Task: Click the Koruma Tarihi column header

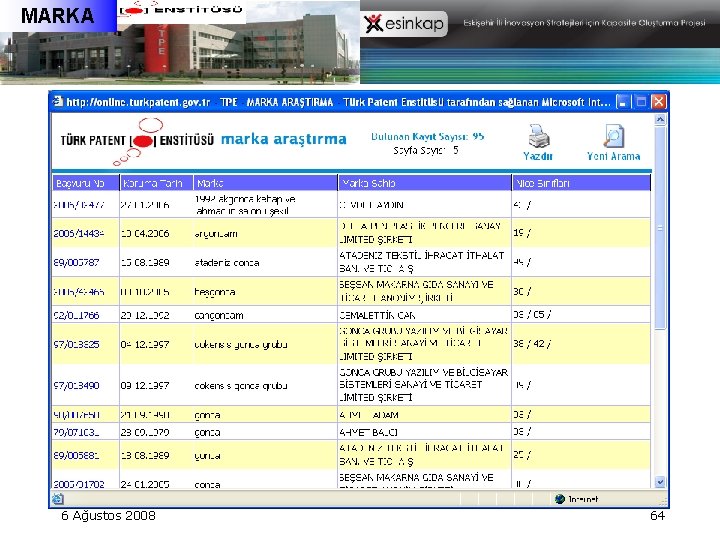Action: 156,183
